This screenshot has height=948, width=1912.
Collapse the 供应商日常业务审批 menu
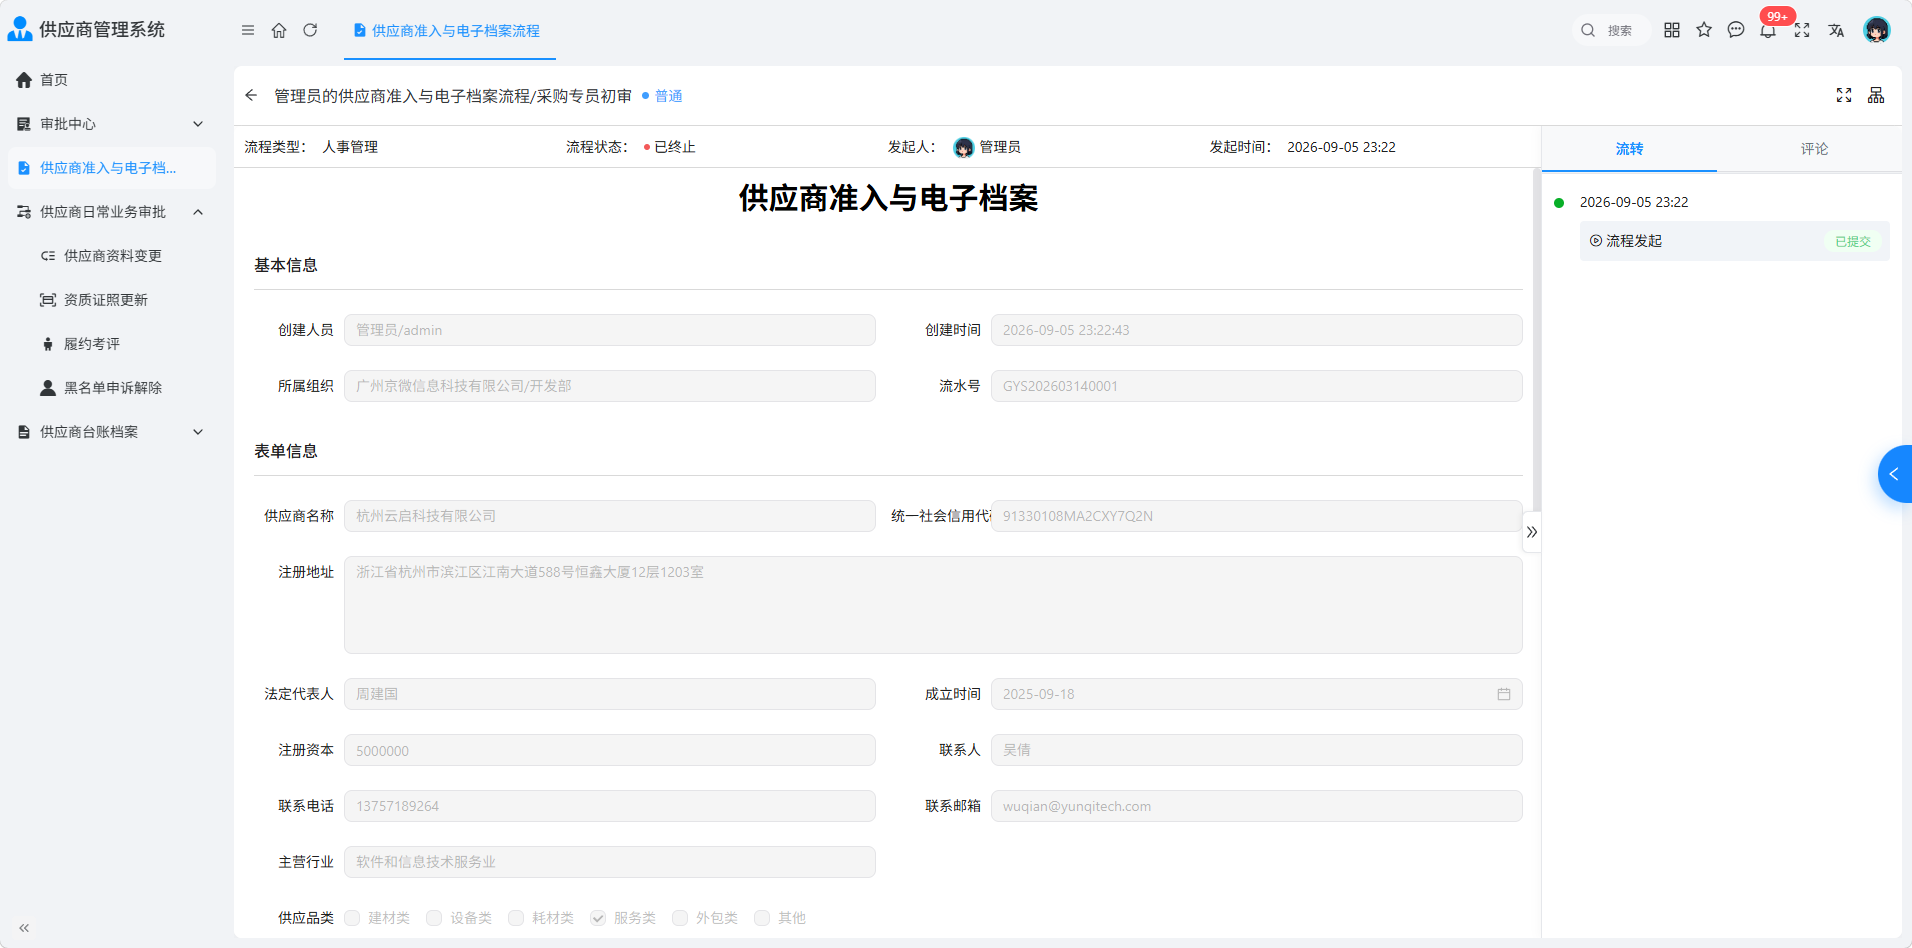point(112,212)
